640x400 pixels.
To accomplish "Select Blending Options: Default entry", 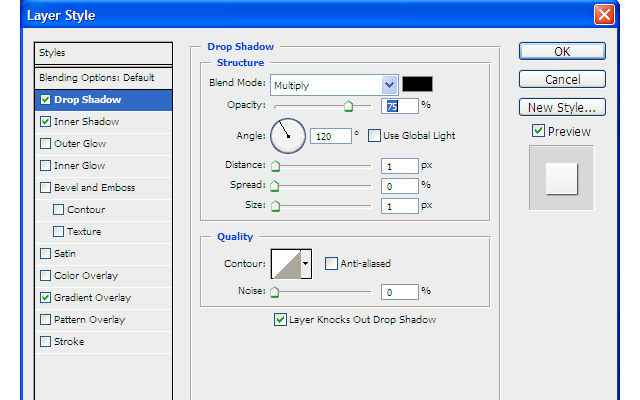I will tap(96, 78).
